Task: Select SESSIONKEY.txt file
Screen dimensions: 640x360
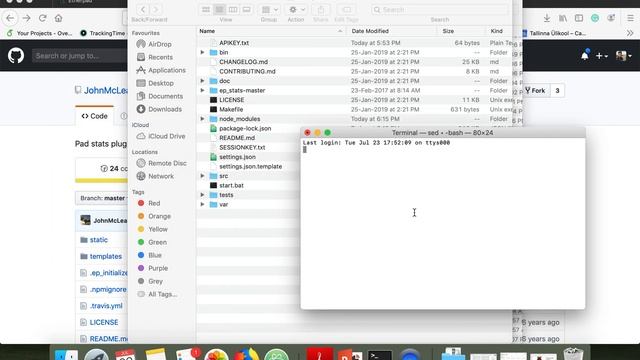Action: coord(242,147)
